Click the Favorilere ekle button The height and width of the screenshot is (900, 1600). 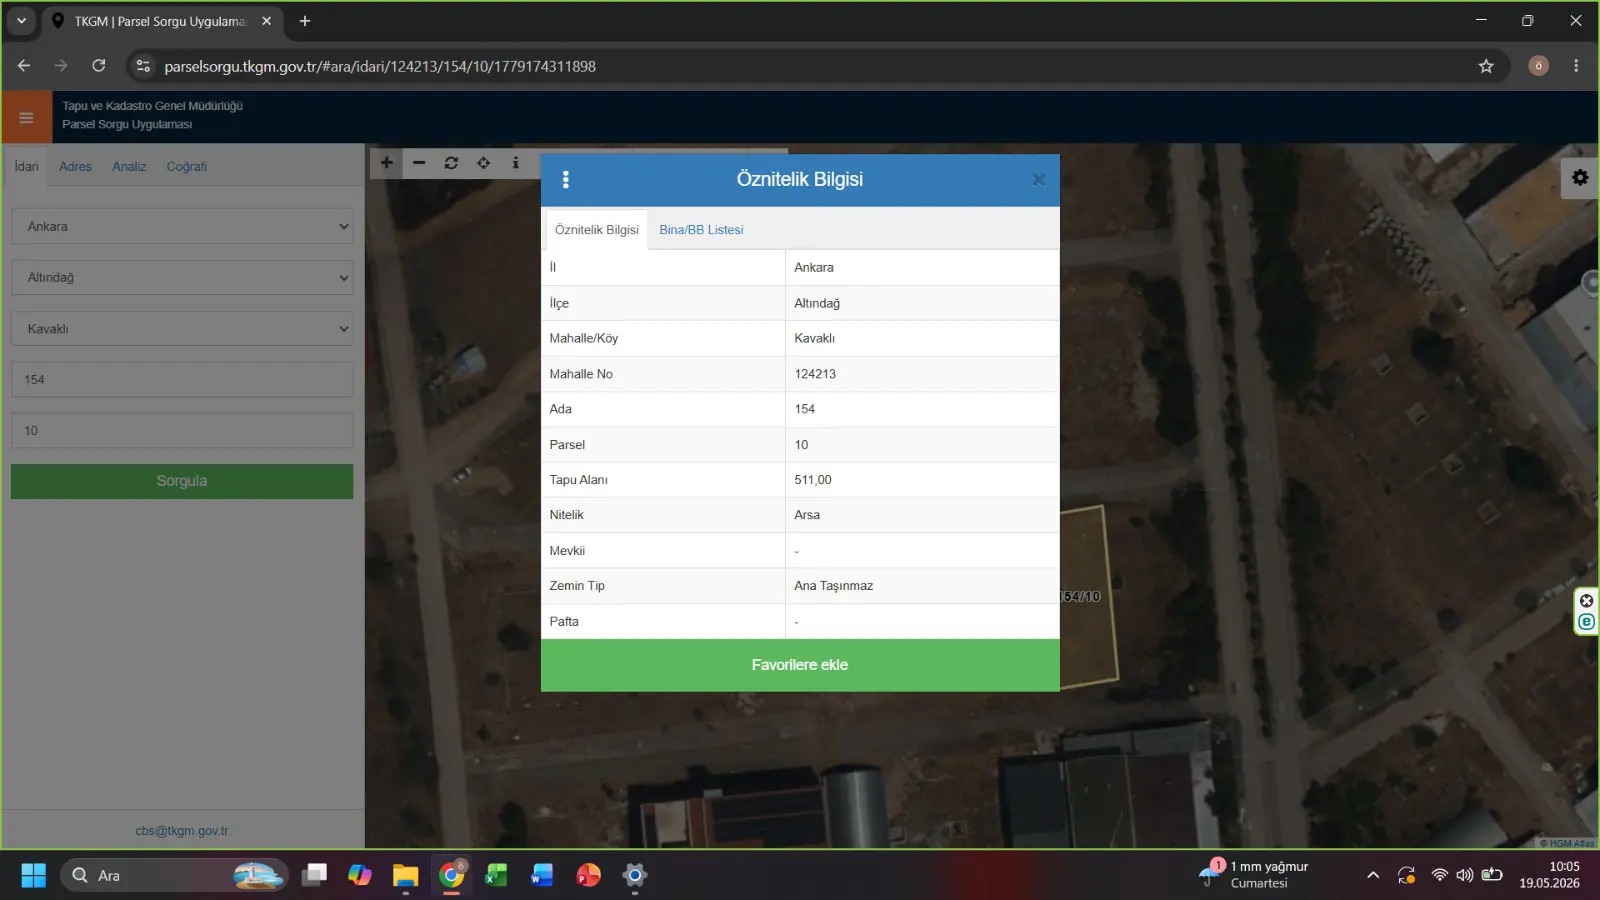[x=800, y=665]
